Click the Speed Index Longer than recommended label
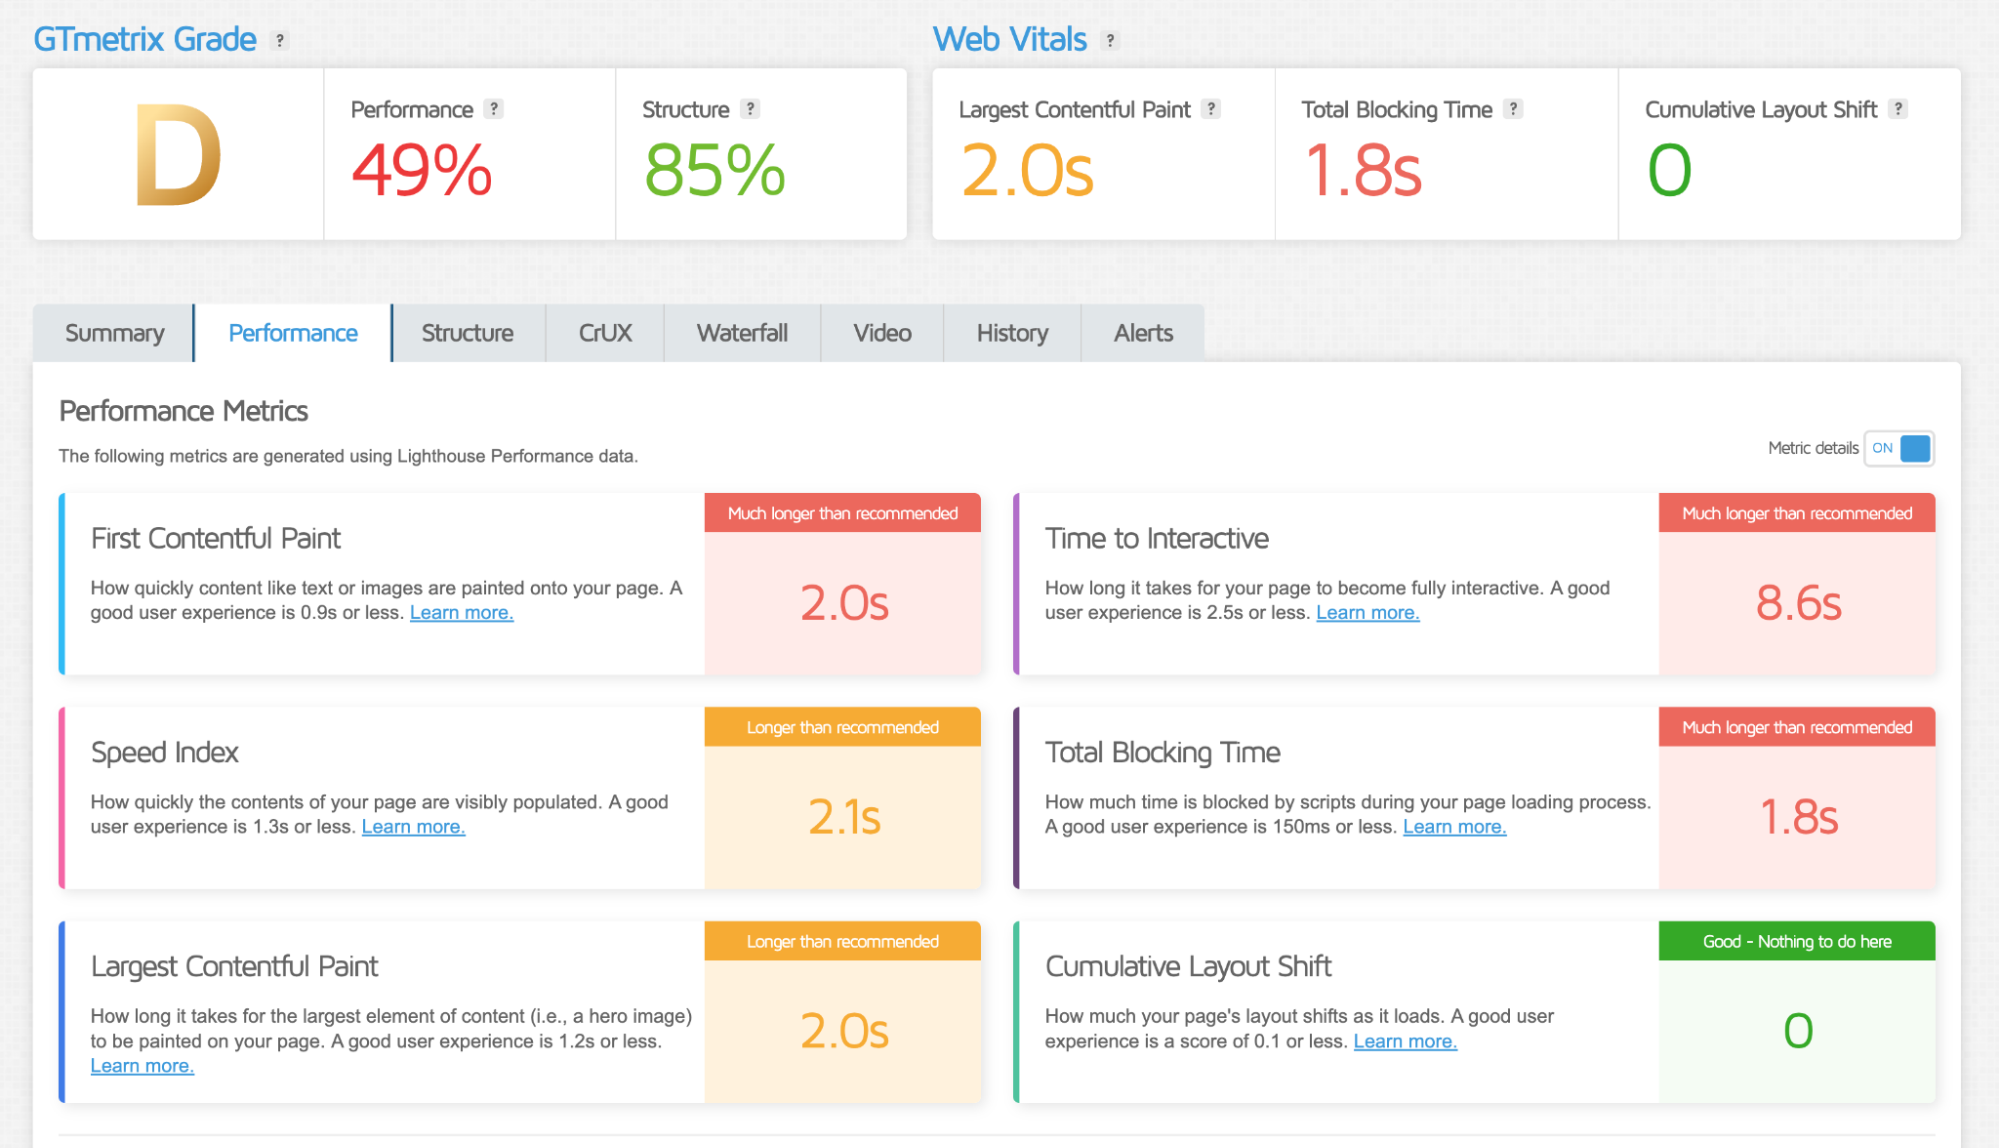 pyautogui.click(x=843, y=727)
